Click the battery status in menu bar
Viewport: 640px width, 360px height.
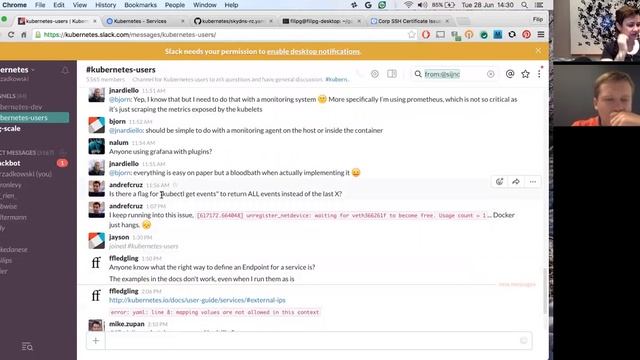click(444, 5)
